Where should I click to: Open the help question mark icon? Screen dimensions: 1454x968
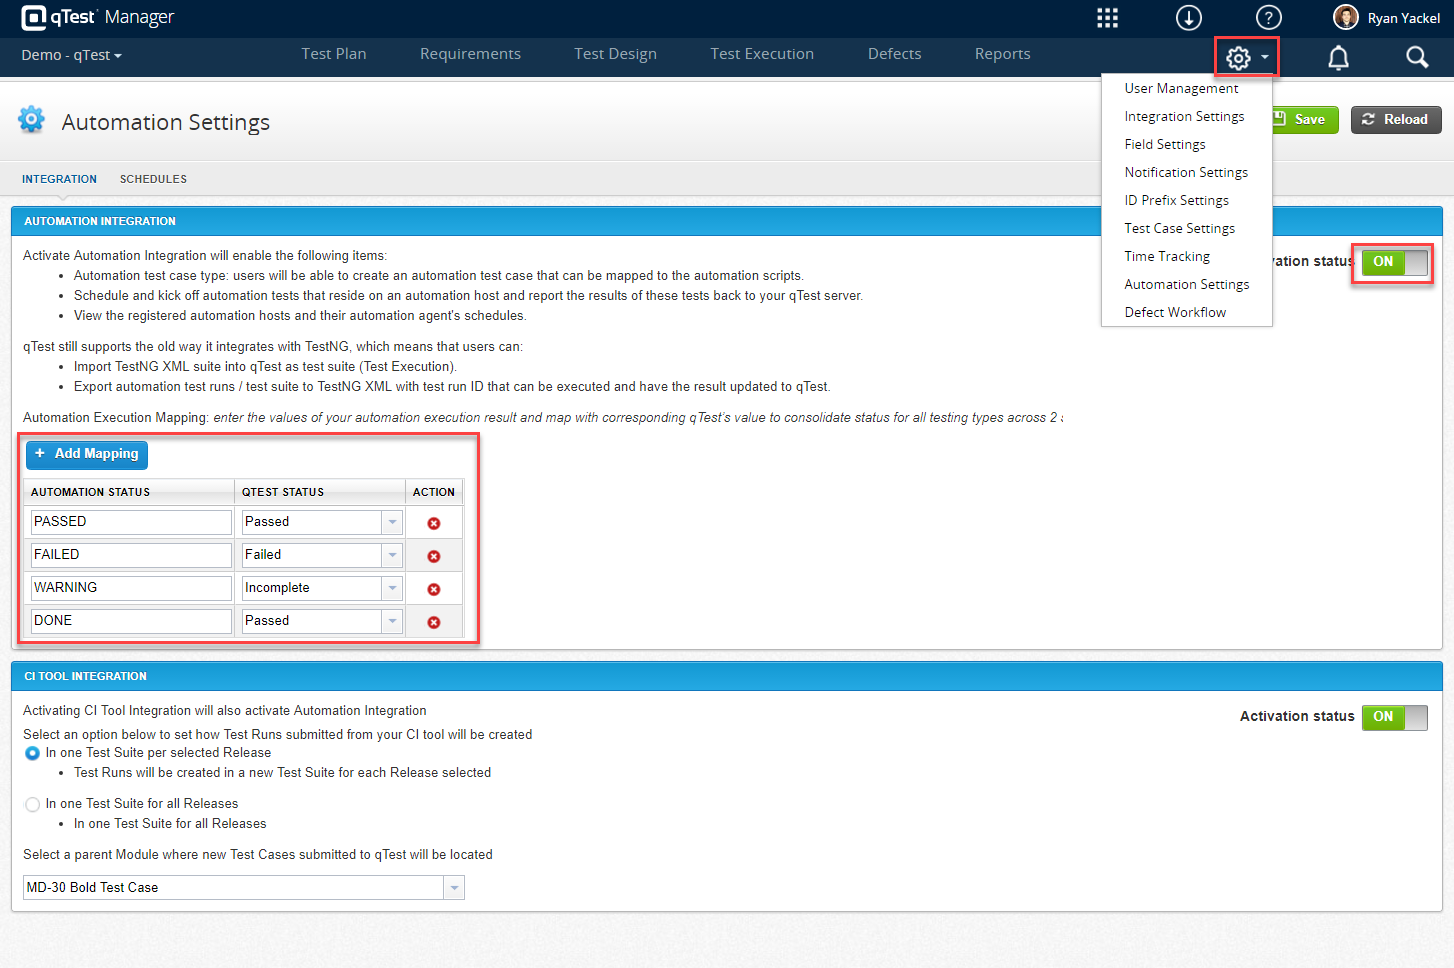point(1268,18)
